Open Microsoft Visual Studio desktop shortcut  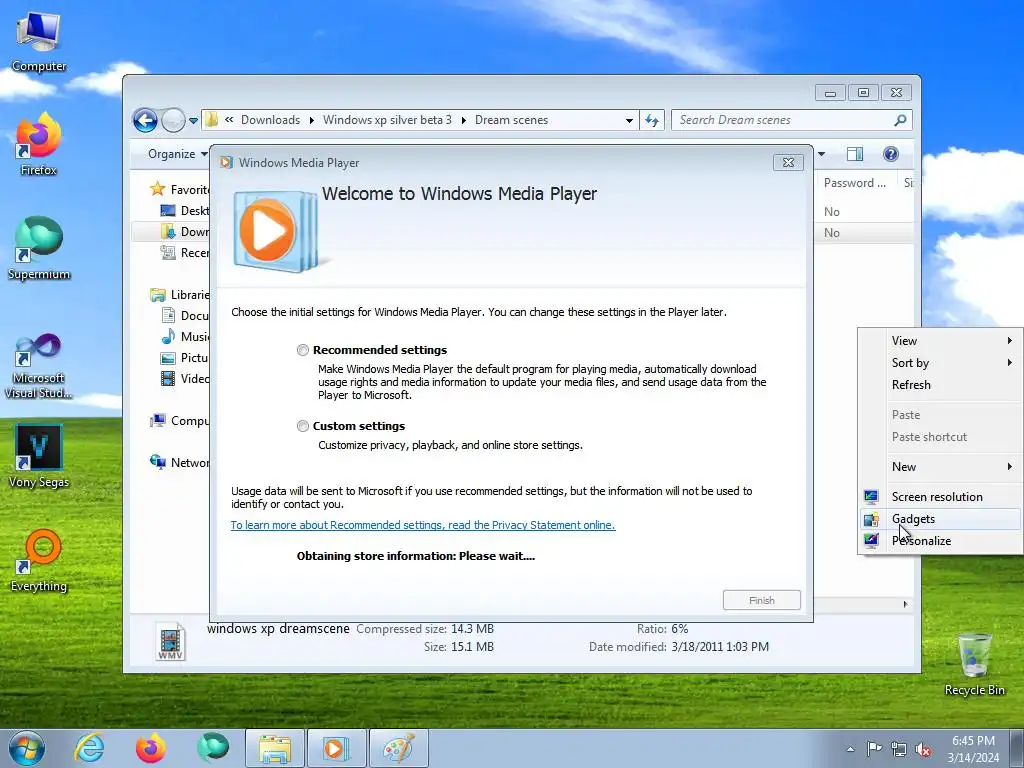pos(39,366)
